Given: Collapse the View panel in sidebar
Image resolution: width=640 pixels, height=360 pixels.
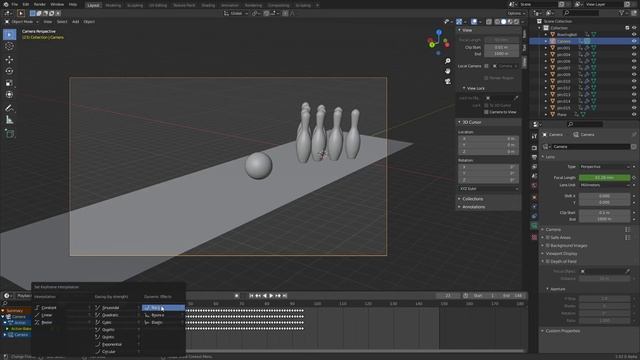Looking at the screenshot, I should 460,30.
